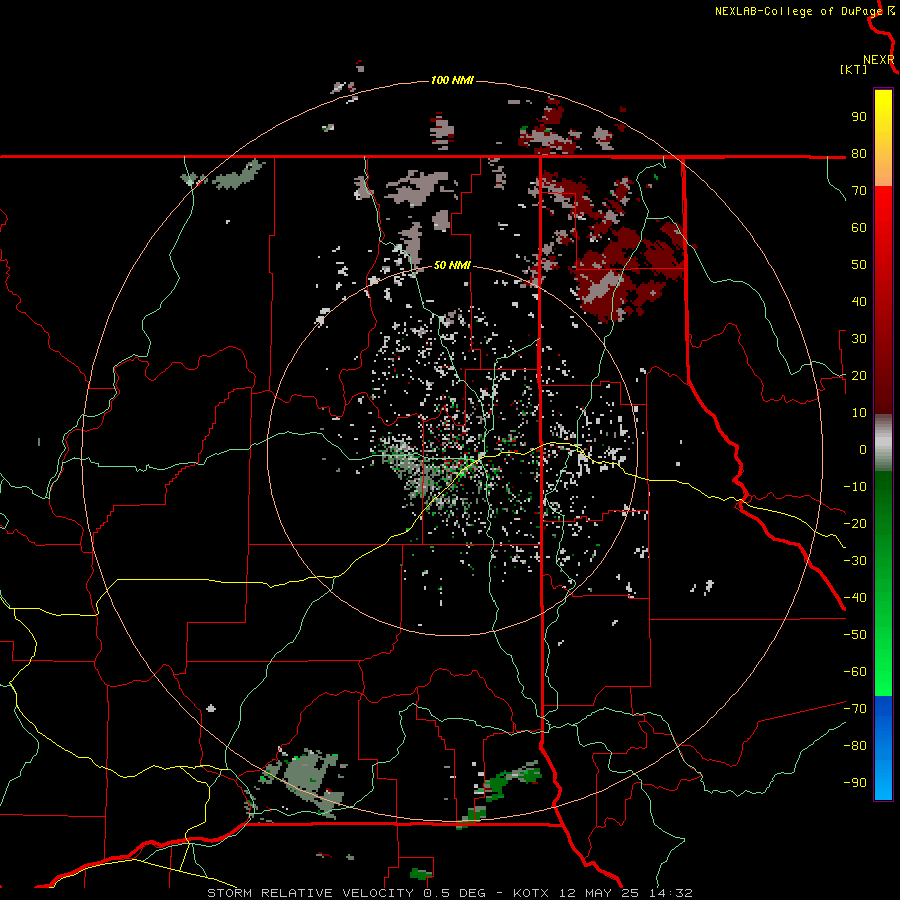The height and width of the screenshot is (900, 900).
Task: Select the "-60" scale value
Action: pos(855,672)
